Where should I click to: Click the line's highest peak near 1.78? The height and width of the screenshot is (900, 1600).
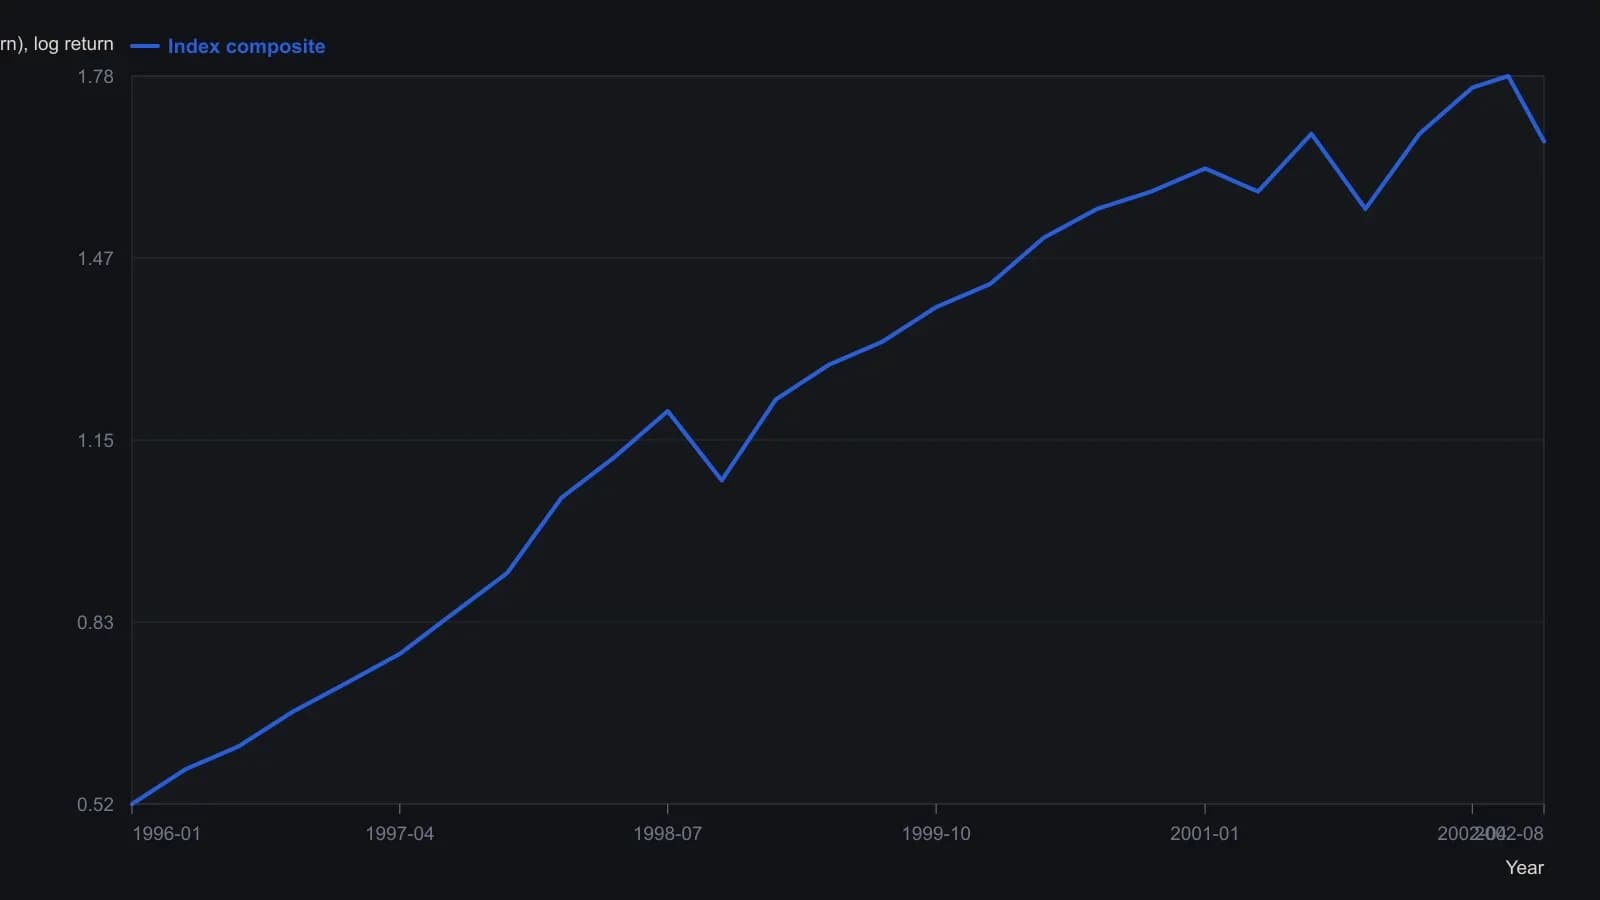(x=1508, y=76)
